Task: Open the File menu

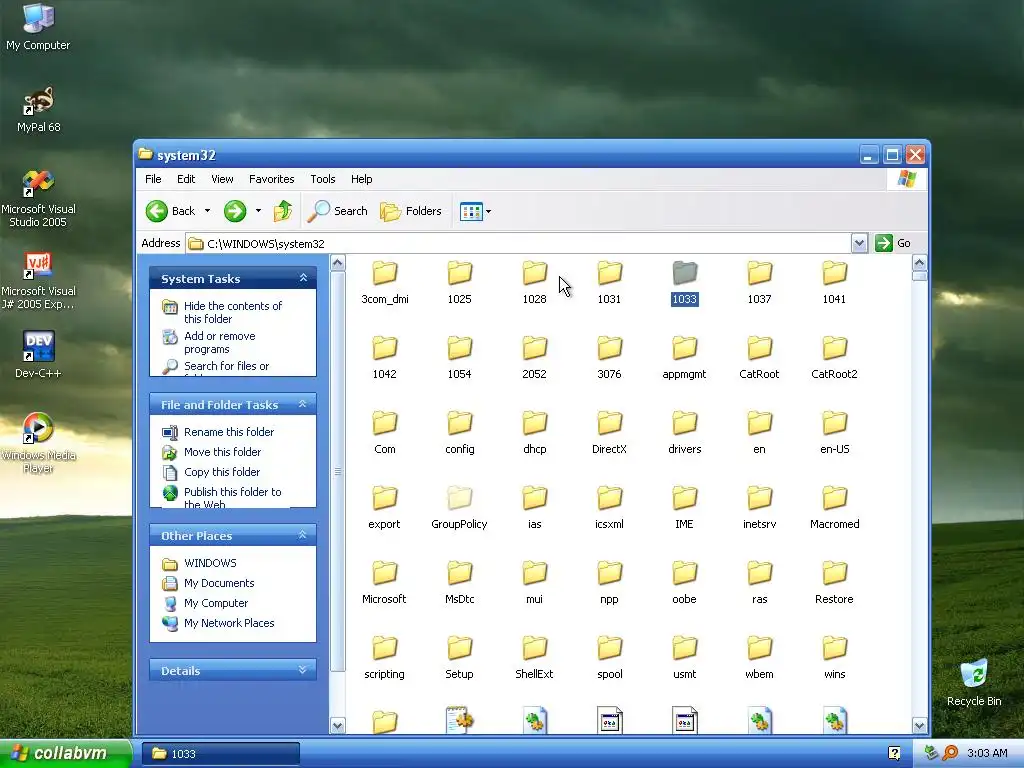Action: 153,179
